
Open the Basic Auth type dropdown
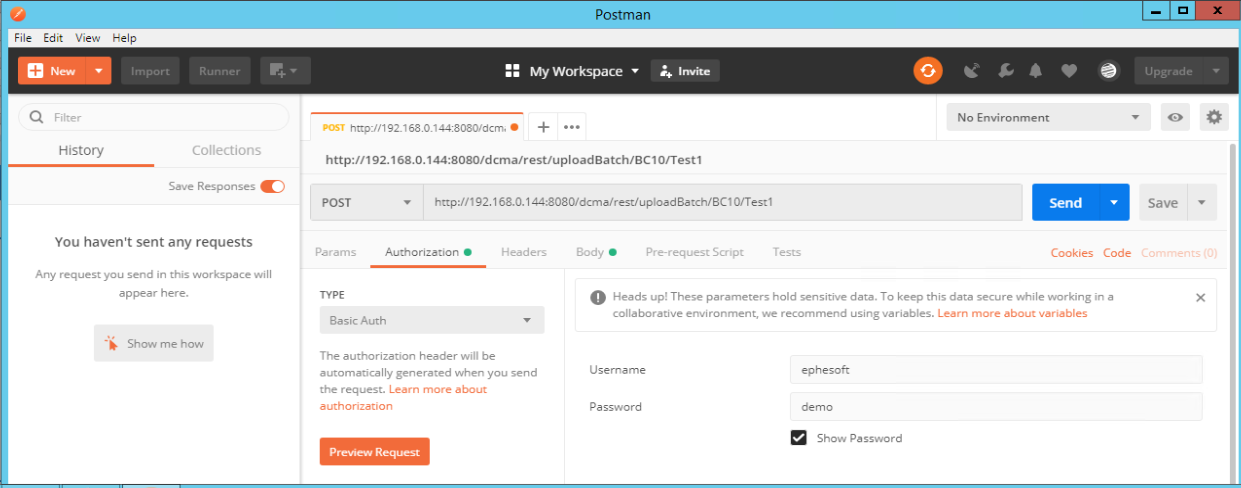click(432, 320)
